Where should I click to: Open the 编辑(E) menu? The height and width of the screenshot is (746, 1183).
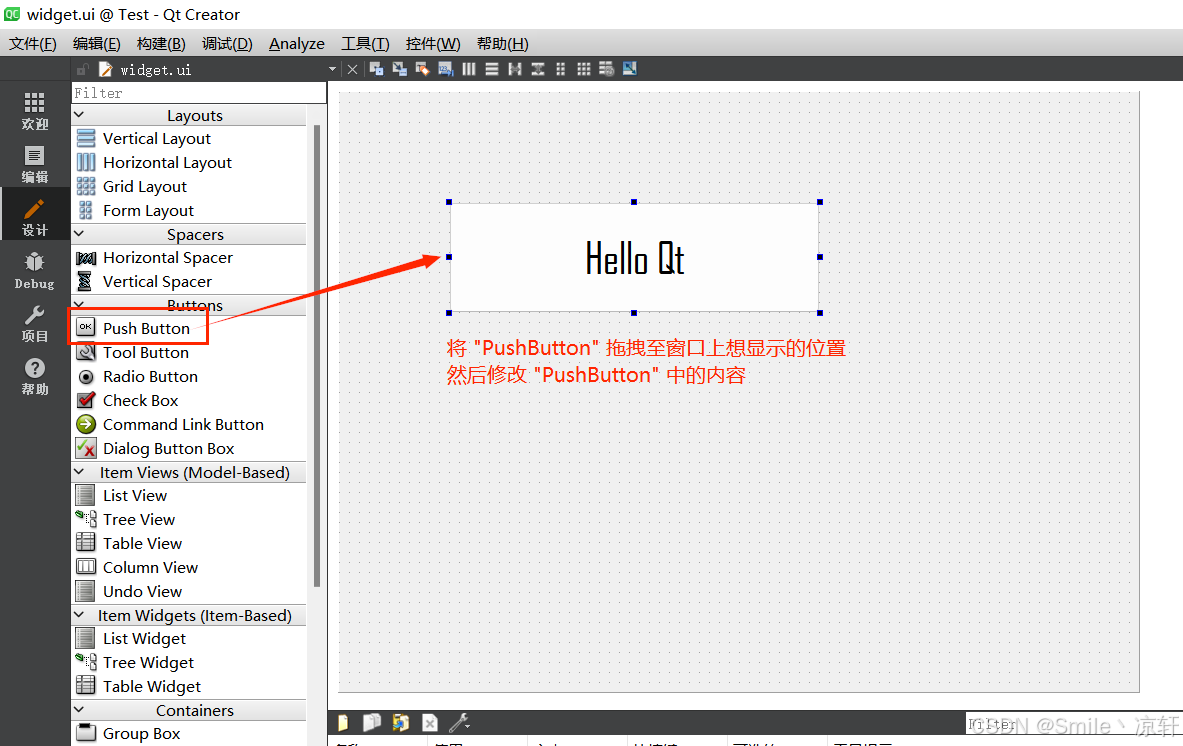(97, 44)
